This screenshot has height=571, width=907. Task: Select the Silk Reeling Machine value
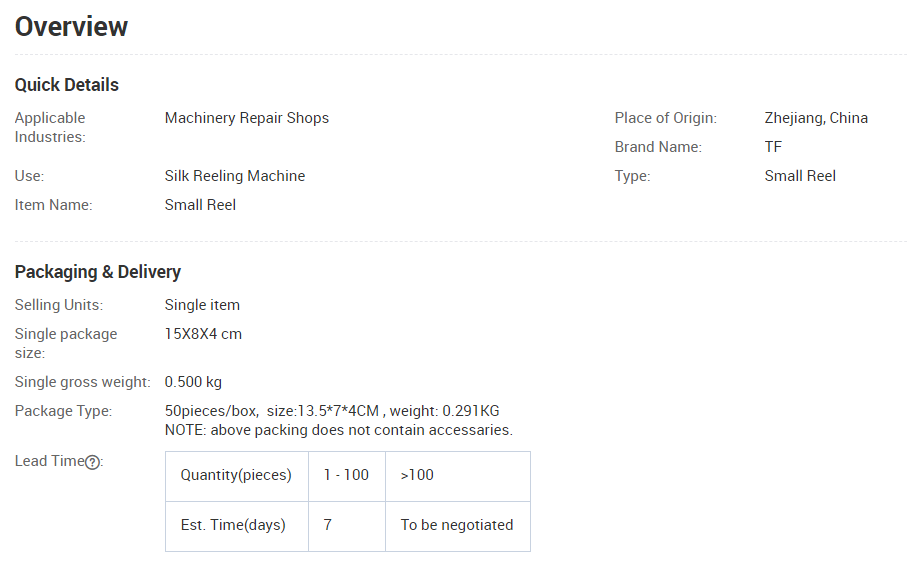(235, 176)
